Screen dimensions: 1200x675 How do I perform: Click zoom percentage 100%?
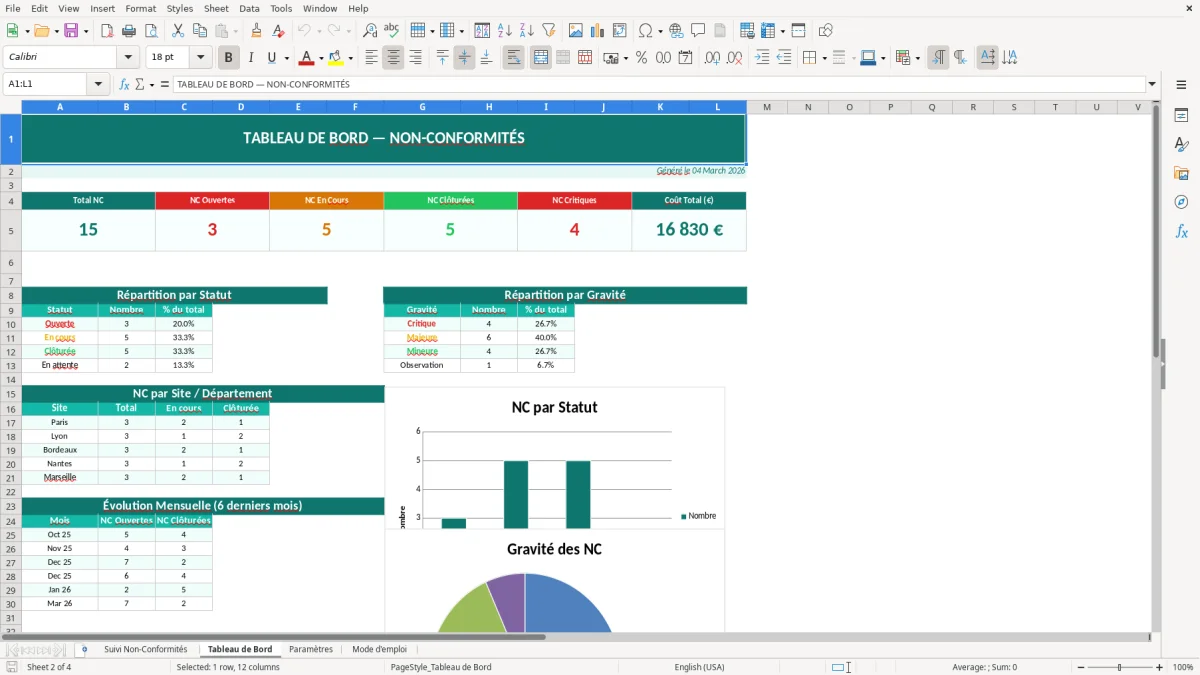(1183, 667)
